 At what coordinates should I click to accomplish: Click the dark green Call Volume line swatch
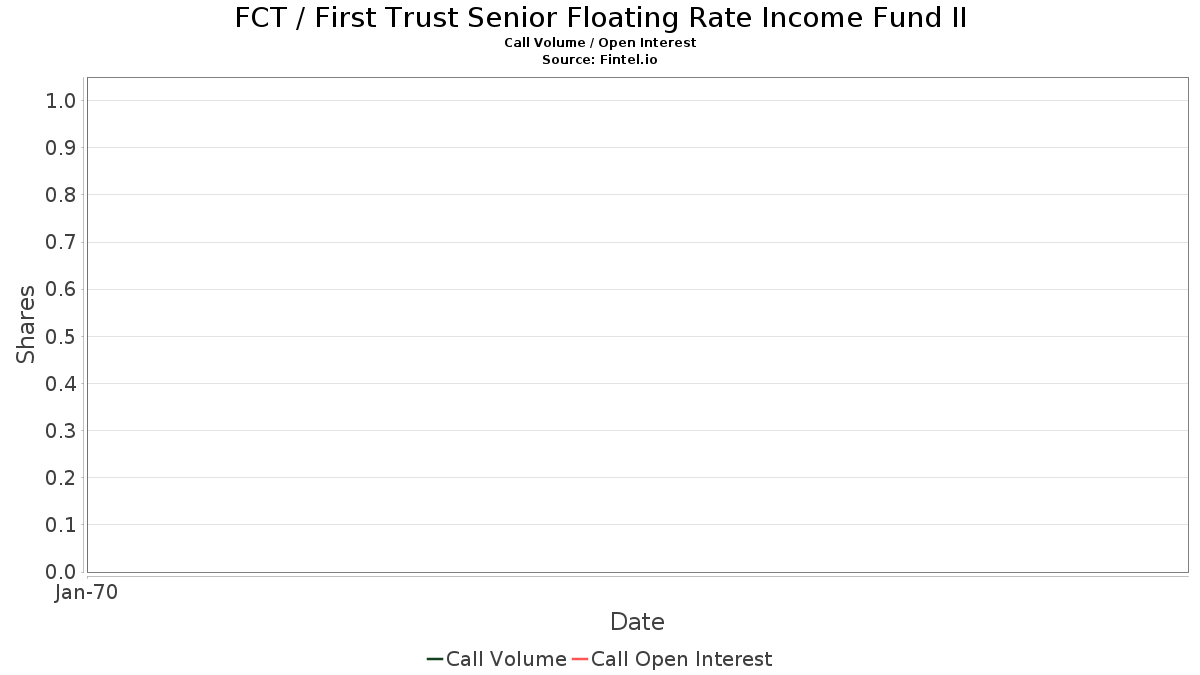(x=435, y=659)
